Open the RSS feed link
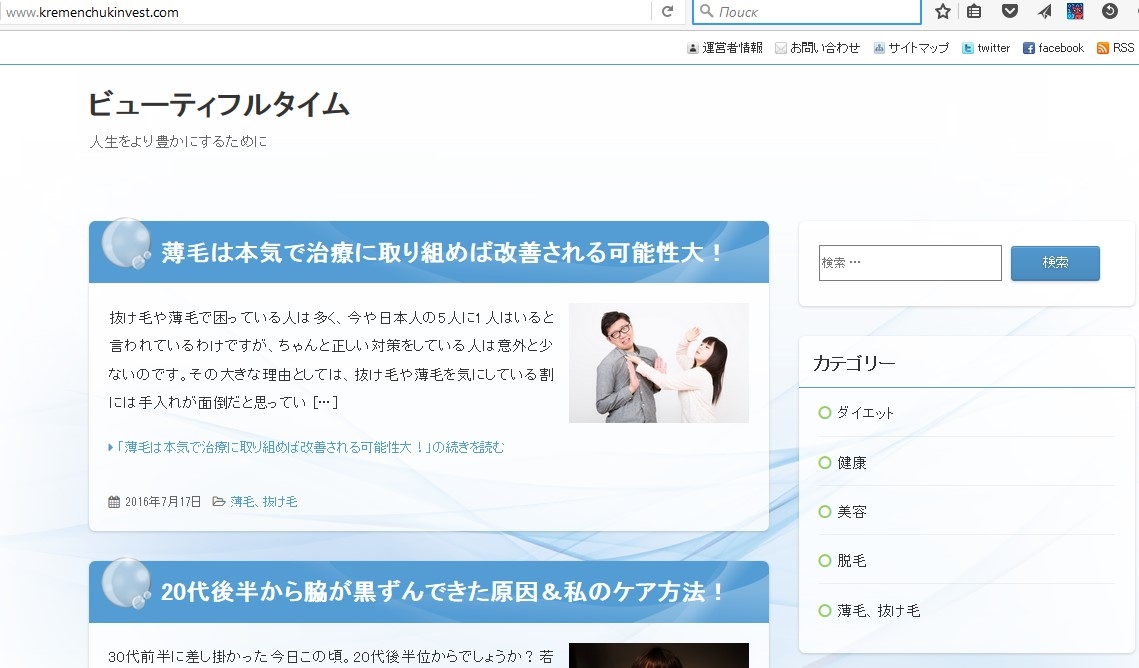The width and height of the screenshot is (1139, 668). click(x=1116, y=48)
